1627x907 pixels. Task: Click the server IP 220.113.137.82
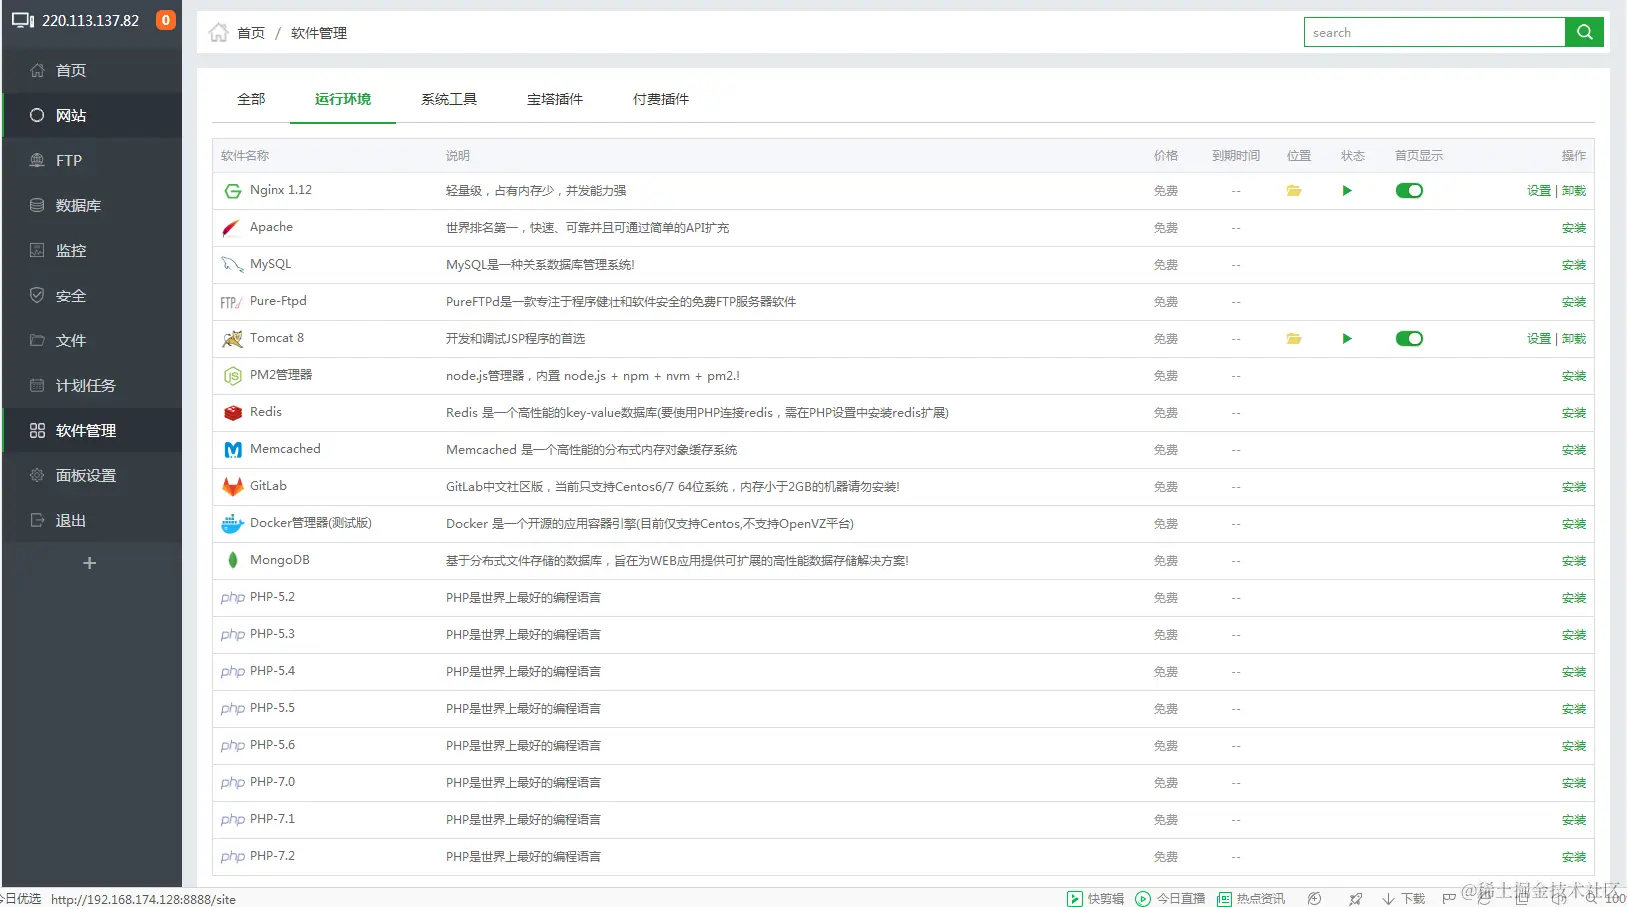(x=90, y=20)
